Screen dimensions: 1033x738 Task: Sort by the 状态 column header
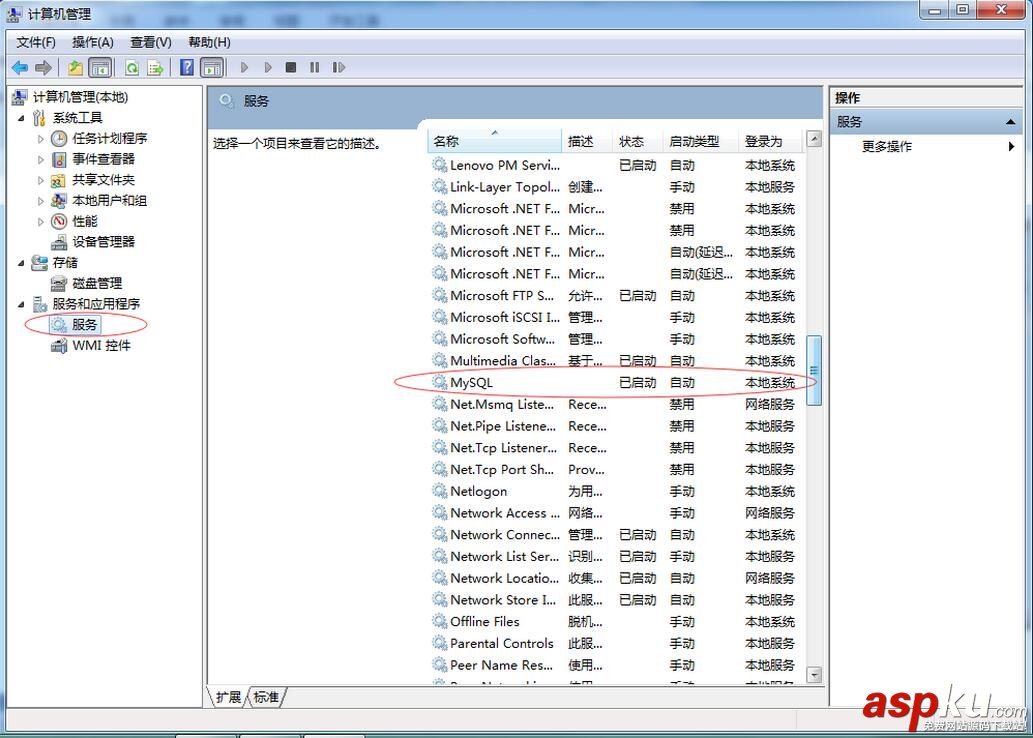[638, 141]
